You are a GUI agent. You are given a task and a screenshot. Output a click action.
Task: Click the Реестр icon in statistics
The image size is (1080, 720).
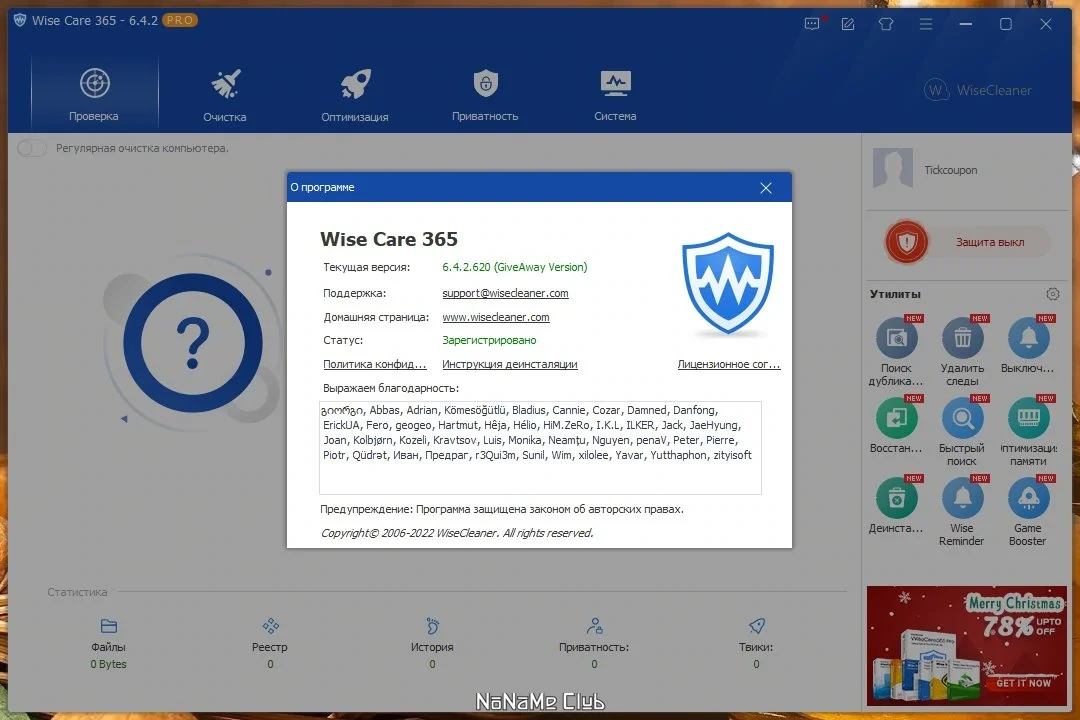(271, 626)
